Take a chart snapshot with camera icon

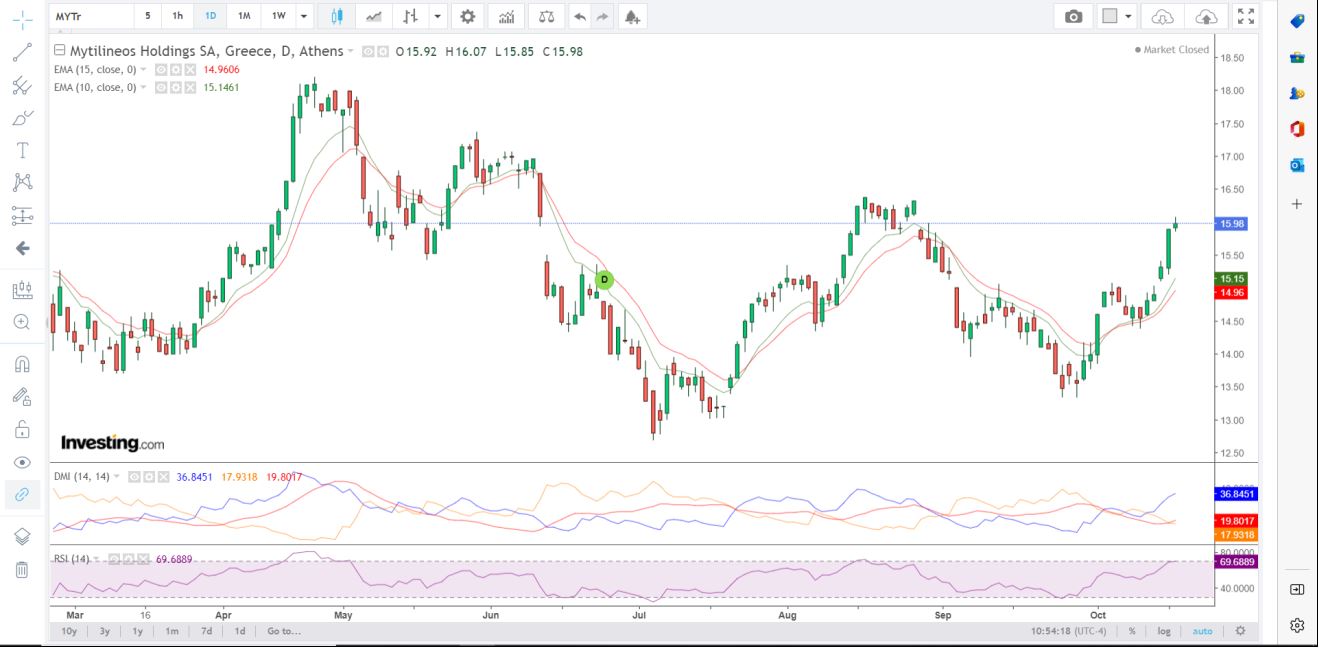tap(1073, 16)
